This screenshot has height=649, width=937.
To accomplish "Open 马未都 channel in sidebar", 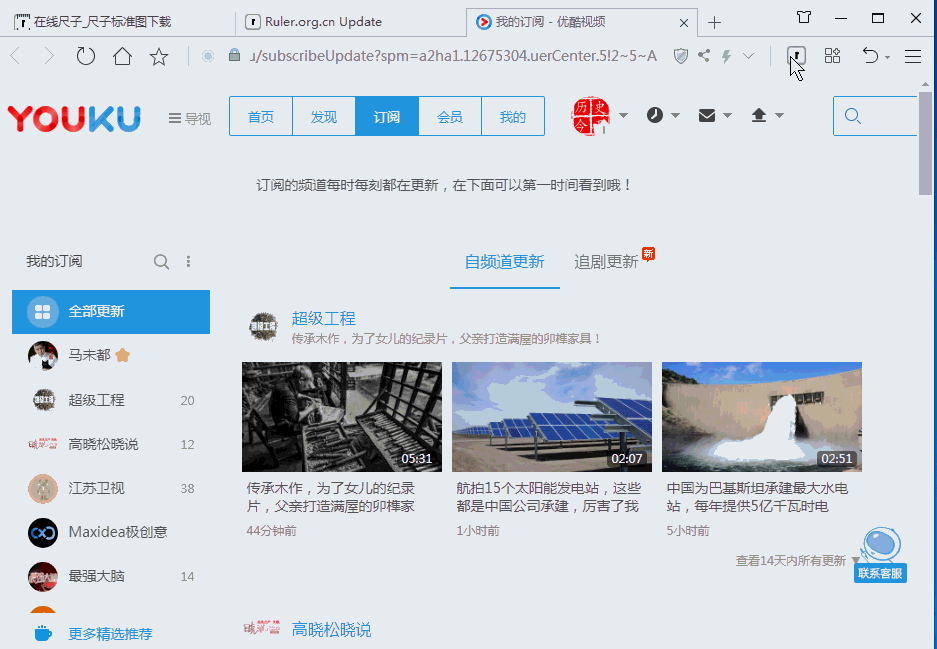I will pos(111,356).
